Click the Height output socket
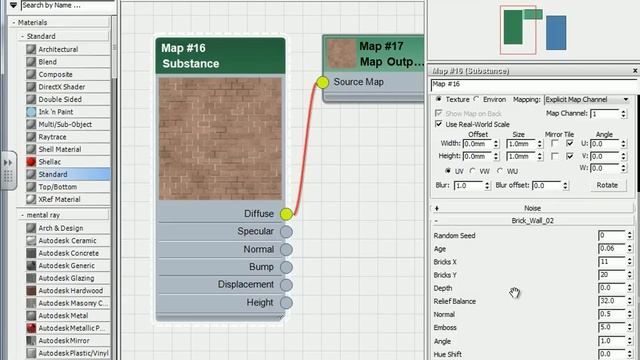 pos(287,303)
